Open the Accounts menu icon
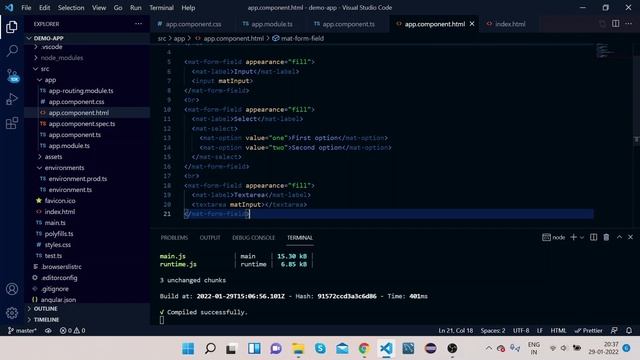 (x=12, y=289)
